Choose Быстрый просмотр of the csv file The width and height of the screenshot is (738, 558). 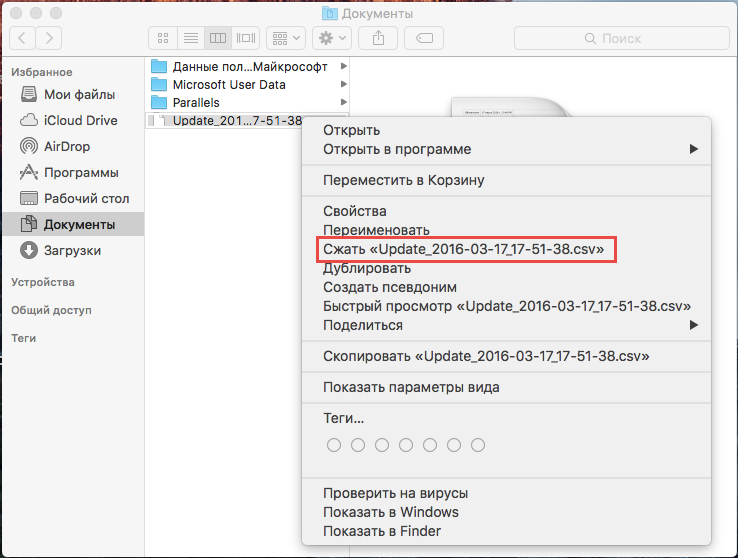click(506, 306)
